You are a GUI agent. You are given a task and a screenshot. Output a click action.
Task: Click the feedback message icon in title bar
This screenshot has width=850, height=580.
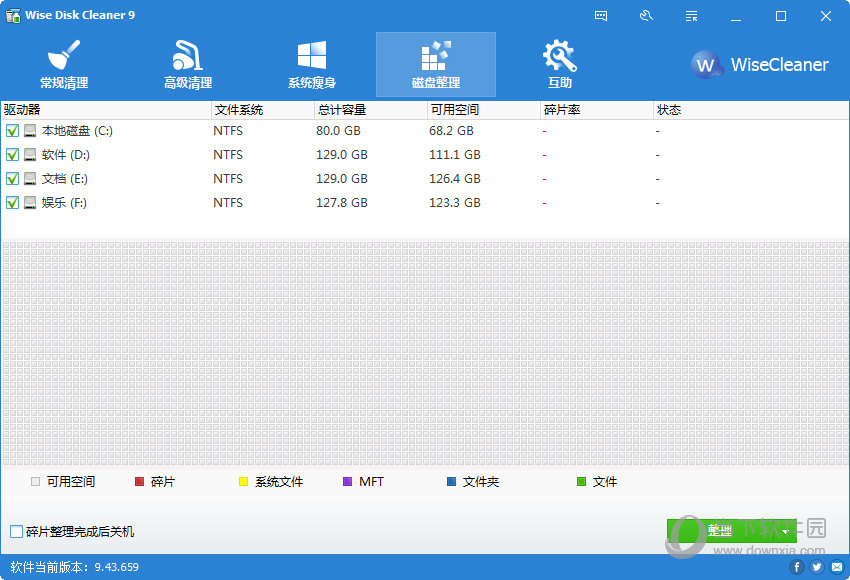point(601,16)
